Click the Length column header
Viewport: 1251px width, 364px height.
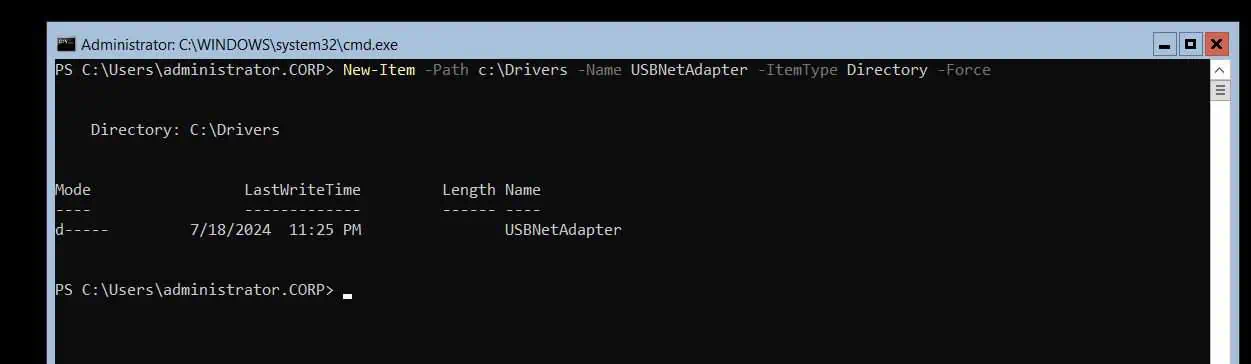(x=468, y=190)
